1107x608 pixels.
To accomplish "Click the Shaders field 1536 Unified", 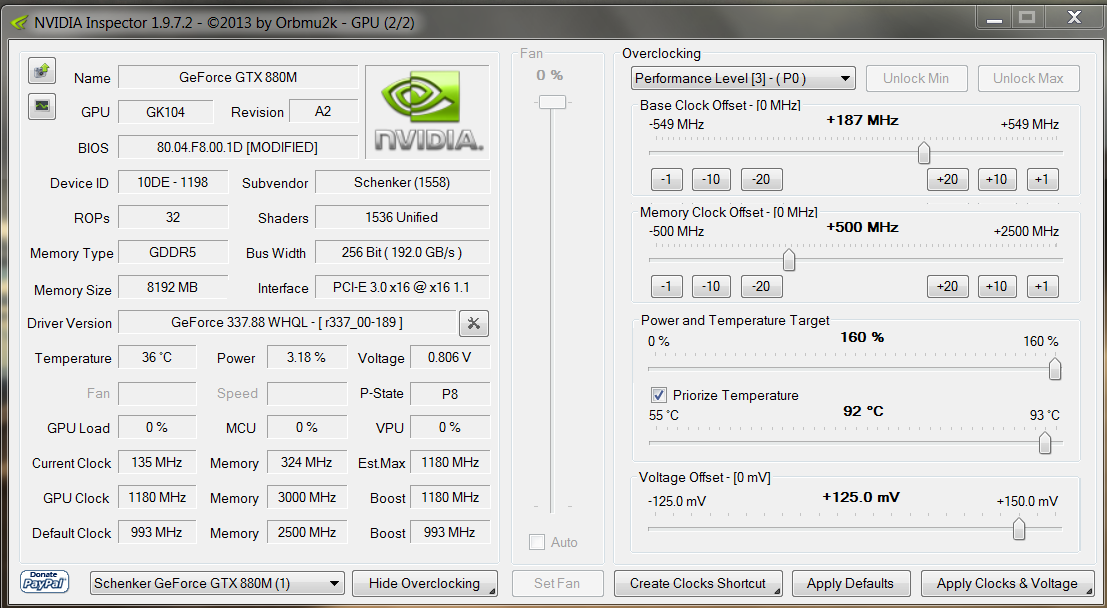I will coord(402,217).
